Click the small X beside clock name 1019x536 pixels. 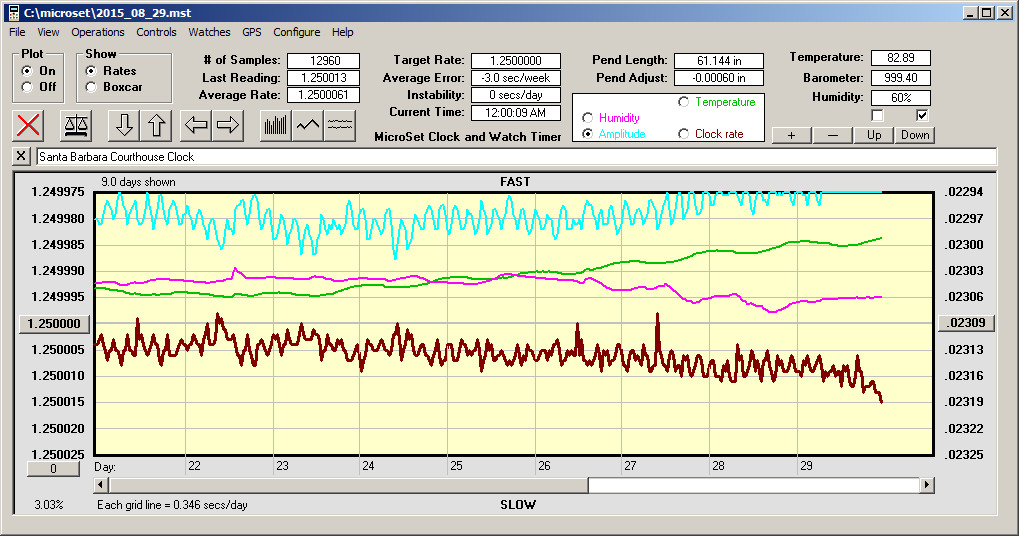21,156
